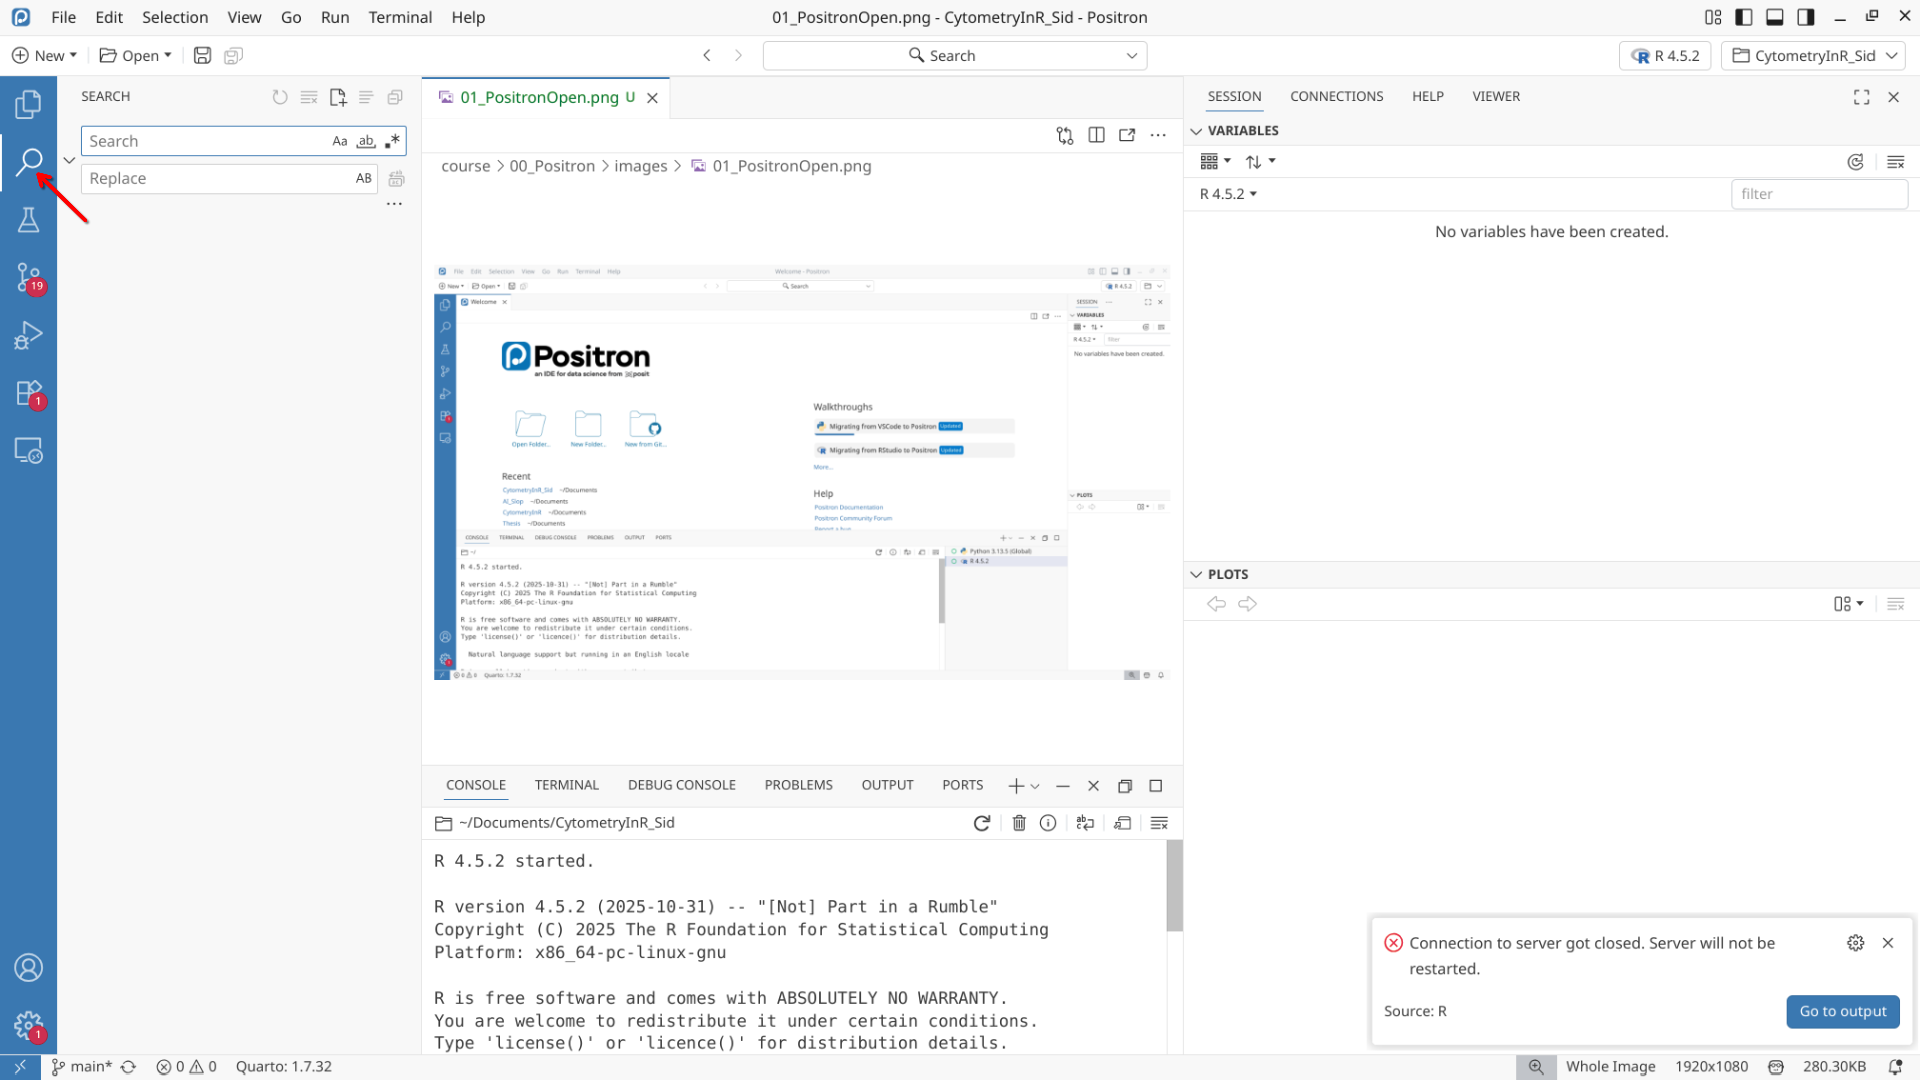Viewport: 1920px width, 1080px height.
Task: Restart the R console session
Action: (x=981, y=823)
